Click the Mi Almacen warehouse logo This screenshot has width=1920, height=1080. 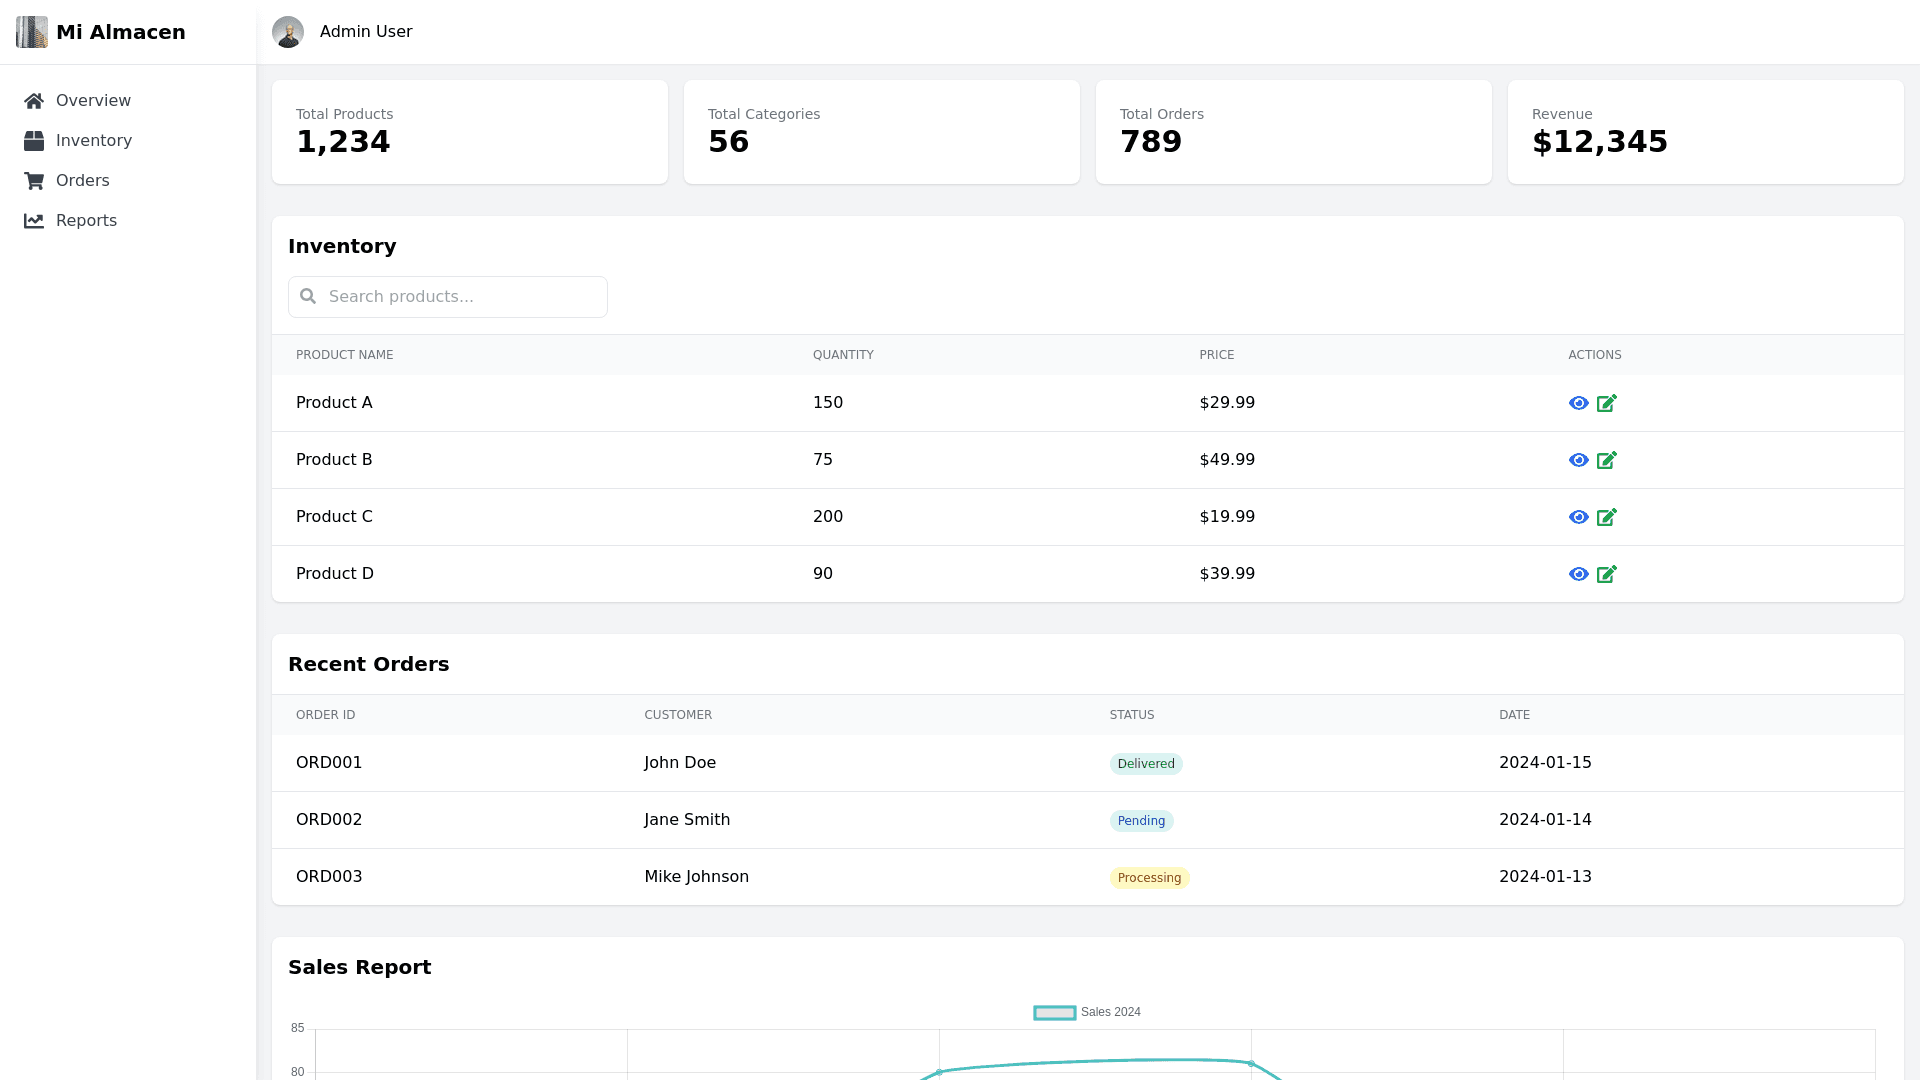click(x=32, y=32)
